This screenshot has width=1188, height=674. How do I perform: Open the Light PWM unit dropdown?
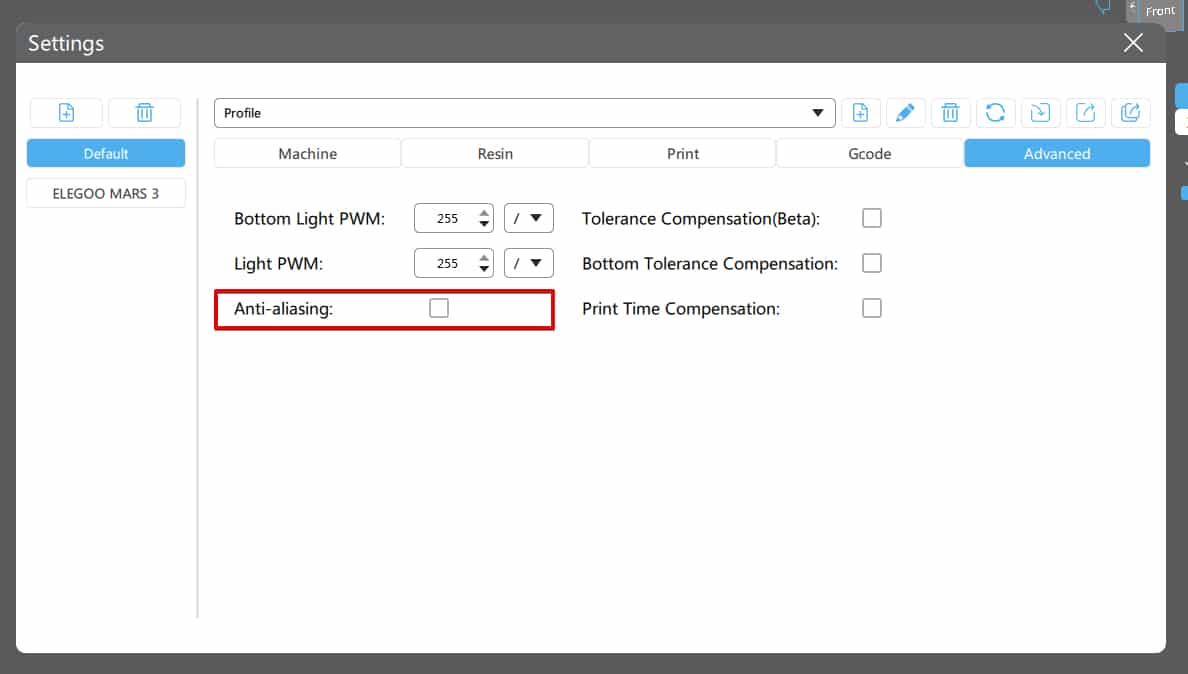(x=528, y=262)
